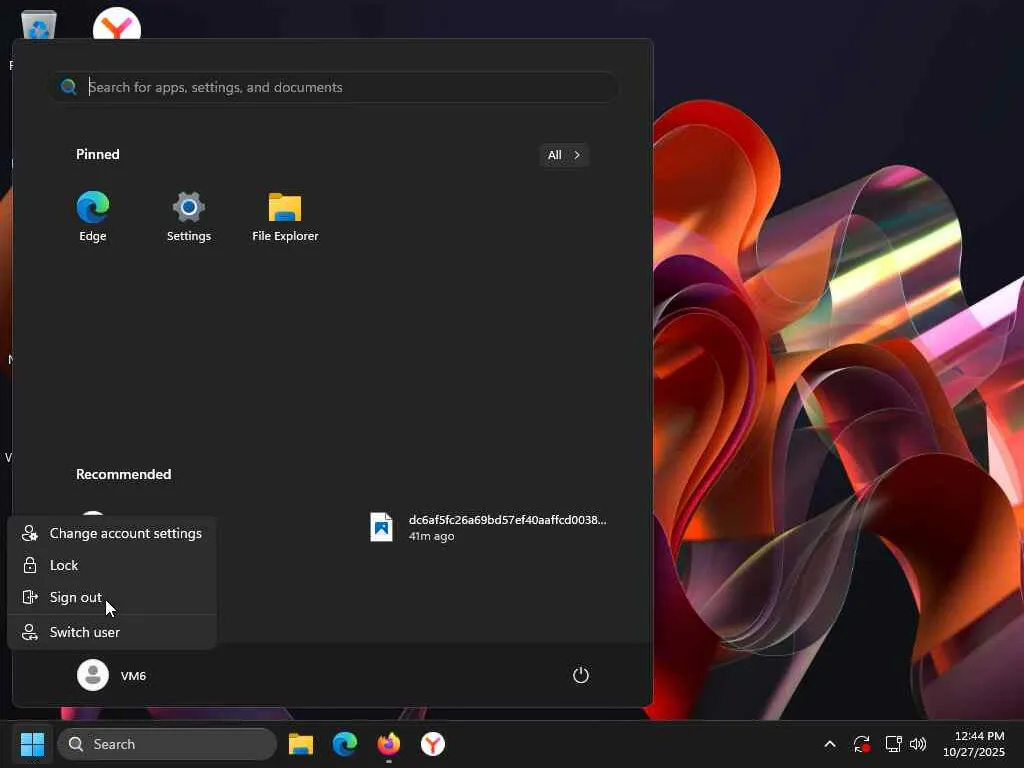Open the clock showing 12:44 PM
The image size is (1024, 768).
pyautogui.click(x=974, y=744)
